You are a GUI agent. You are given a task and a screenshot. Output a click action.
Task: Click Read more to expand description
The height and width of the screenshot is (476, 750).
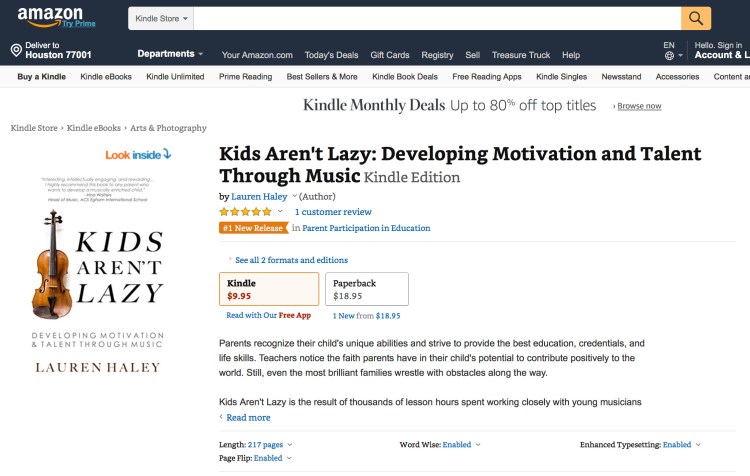(248, 418)
